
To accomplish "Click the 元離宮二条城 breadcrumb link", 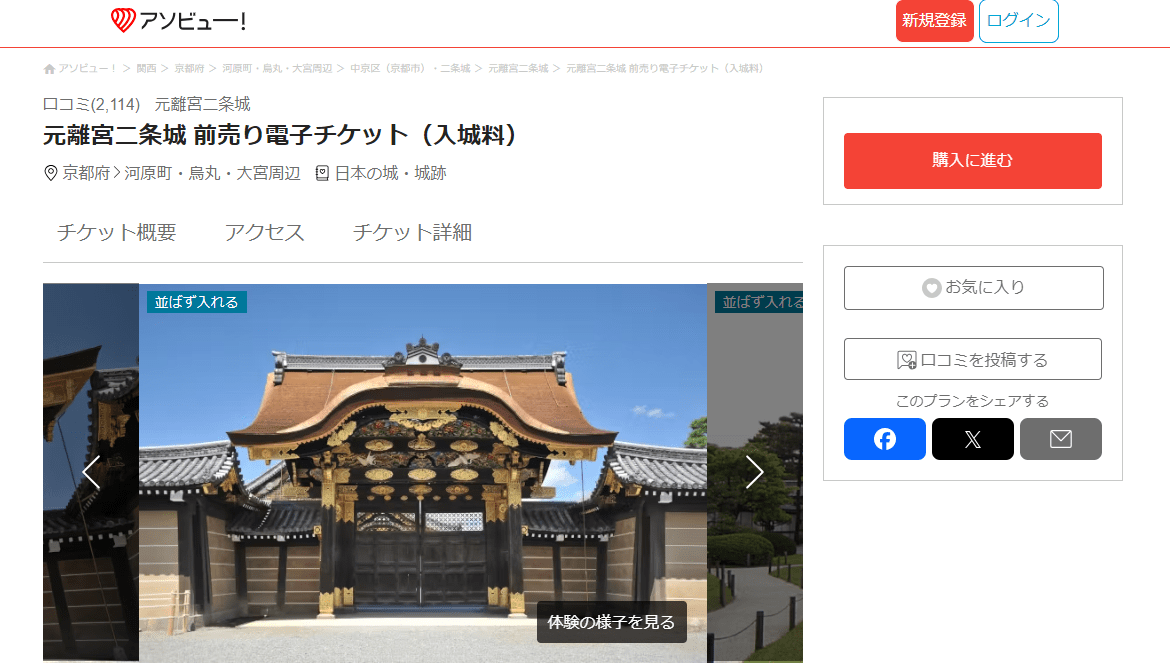I will tap(517, 68).
